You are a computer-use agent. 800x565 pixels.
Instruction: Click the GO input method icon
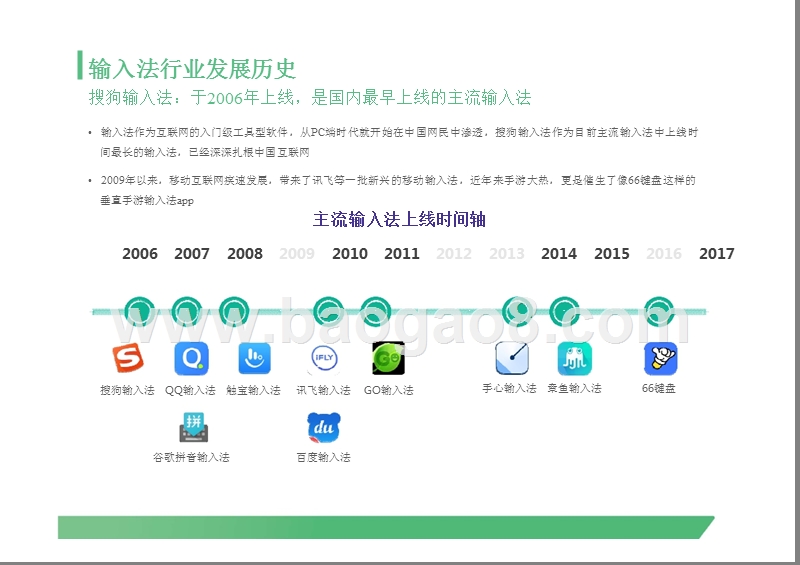pyautogui.click(x=388, y=358)
